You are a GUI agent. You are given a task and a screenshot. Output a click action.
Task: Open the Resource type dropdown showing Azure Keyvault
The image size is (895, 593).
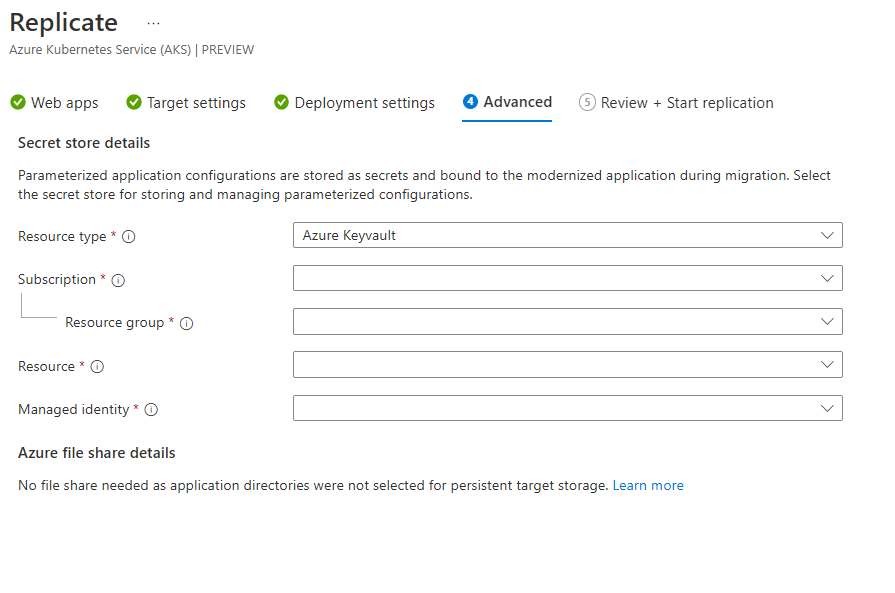[568, 235]
